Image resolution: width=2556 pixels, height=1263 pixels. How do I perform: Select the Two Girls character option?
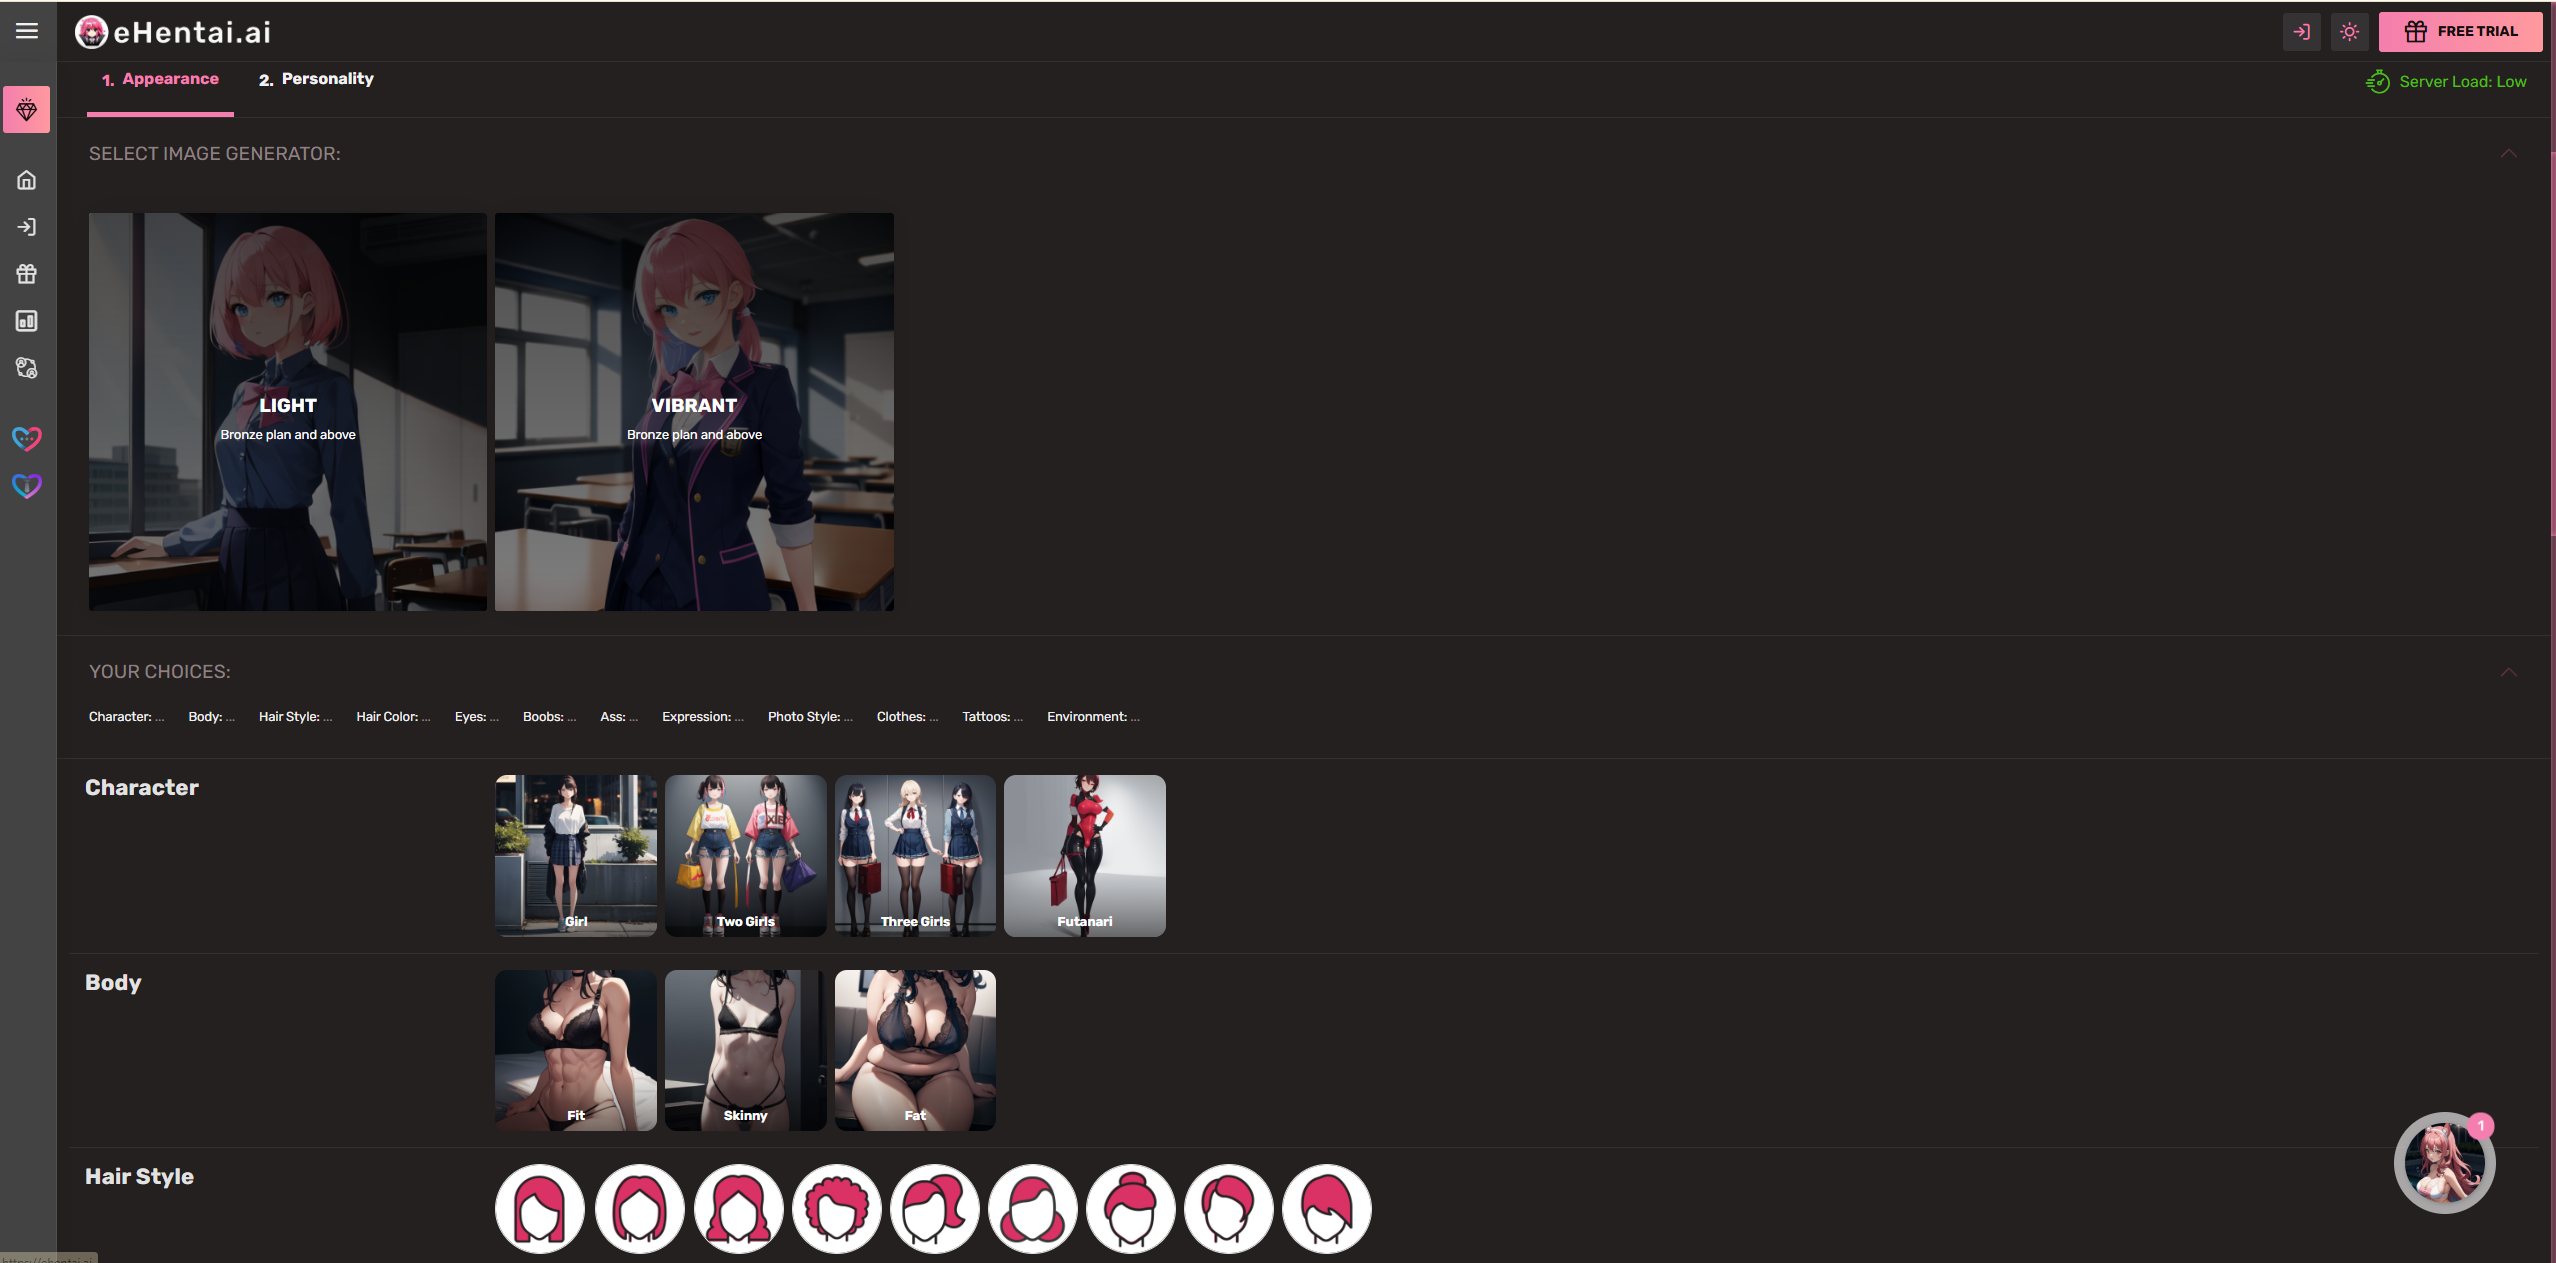click(745, 854)
